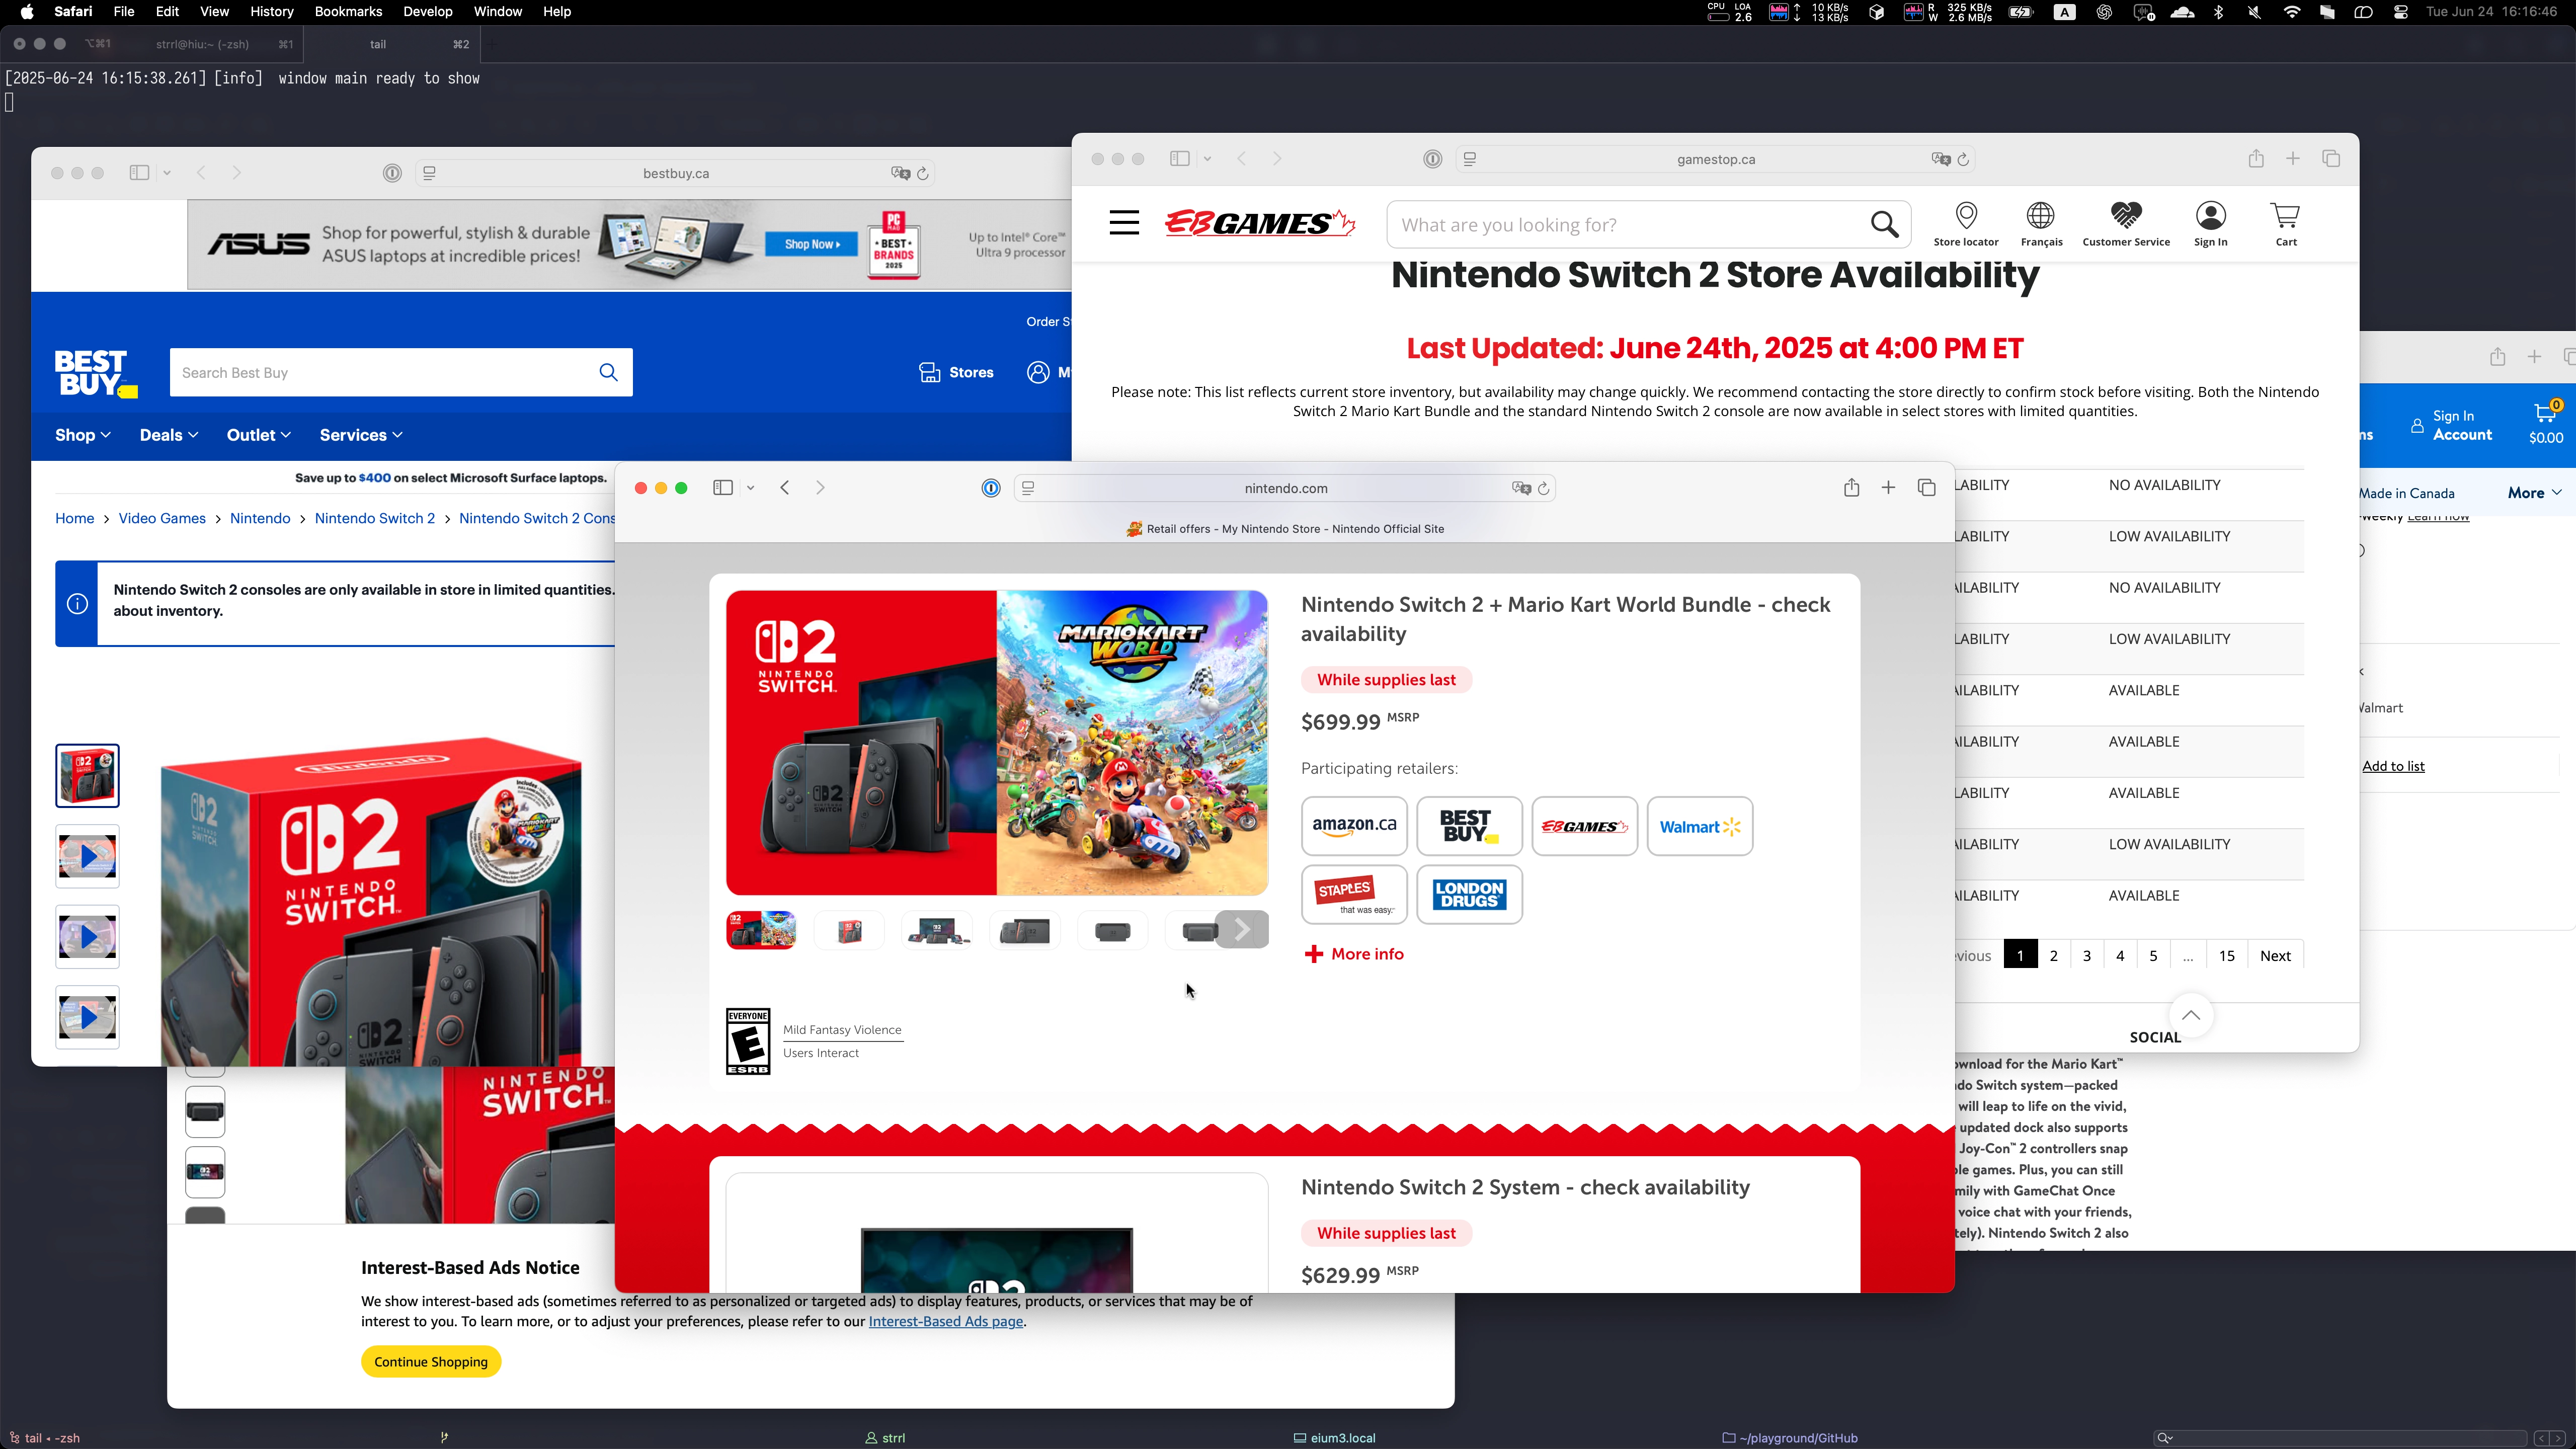Open the EB Games hamburger menu
Image resolution: width=2576 pixels, height=1449 pixels.
pos(1123,222)
